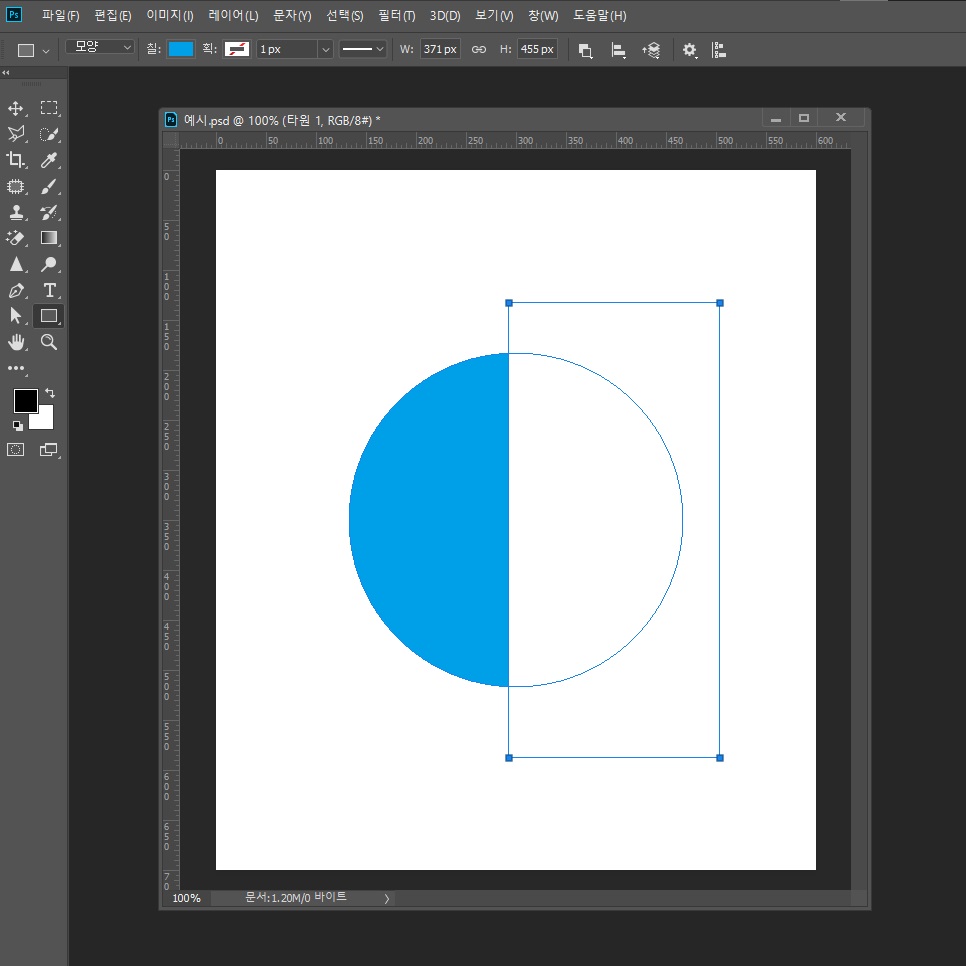Select the Quick Selection tool
This screenshot has width=966, height=966.
point(49,134)
